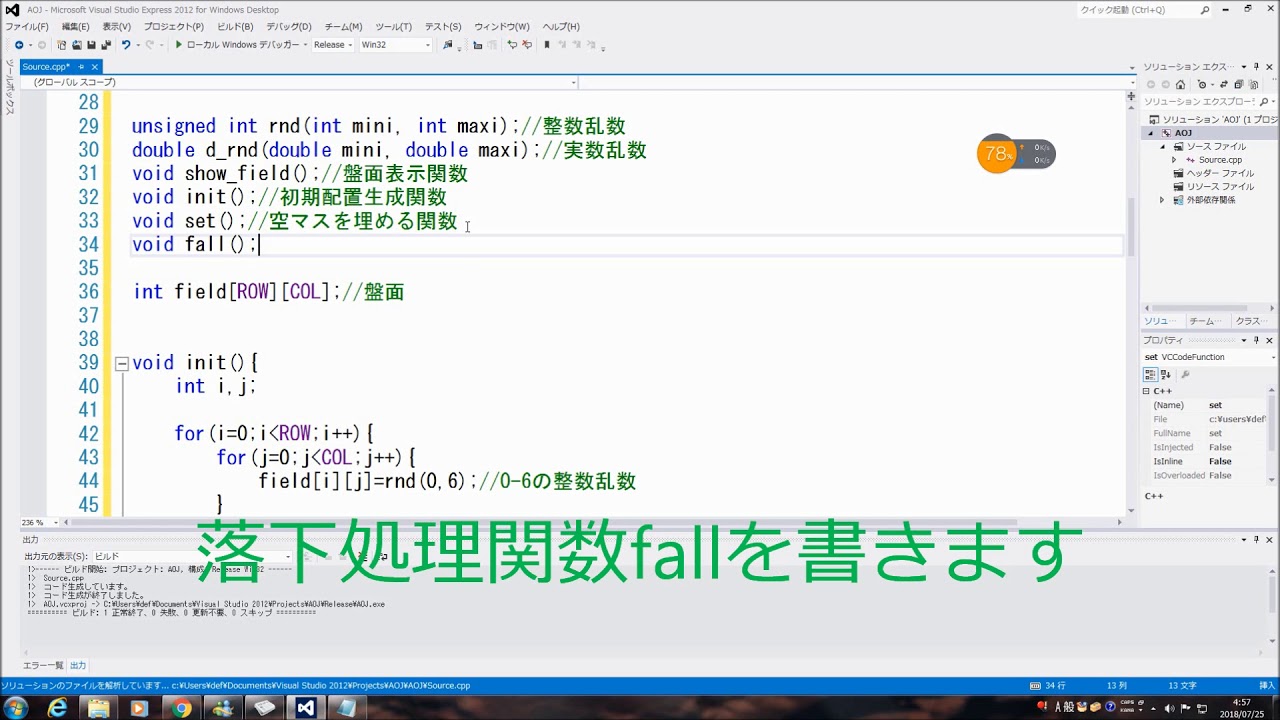Switch to the クラス tab in side panel

coord(1248,321)
